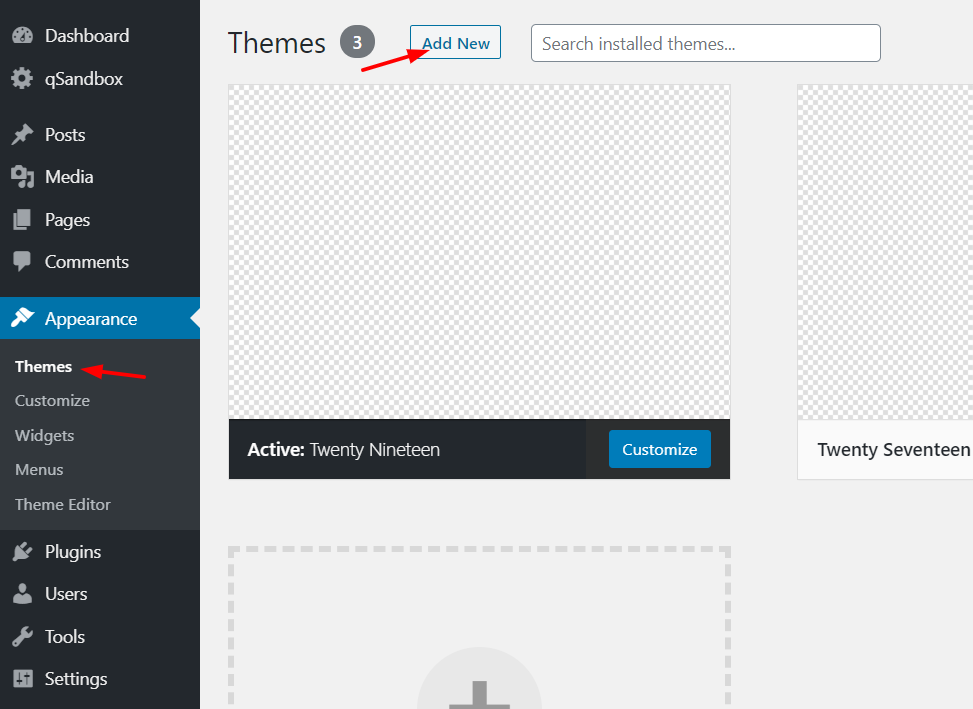Click the Comments speech bubble icon
The height and width of the screenshot is (709, 973).
(x=22, y=261)
